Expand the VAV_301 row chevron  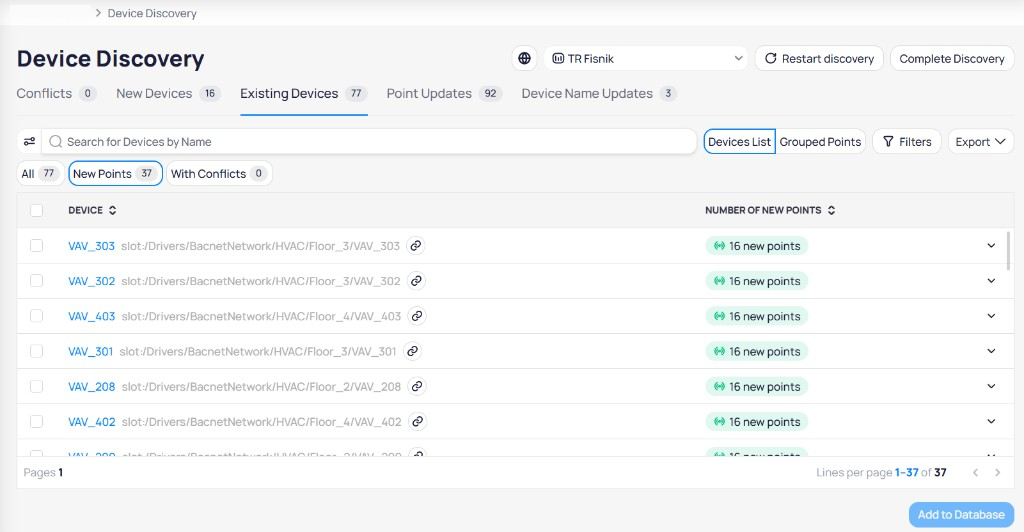point(991,352)
